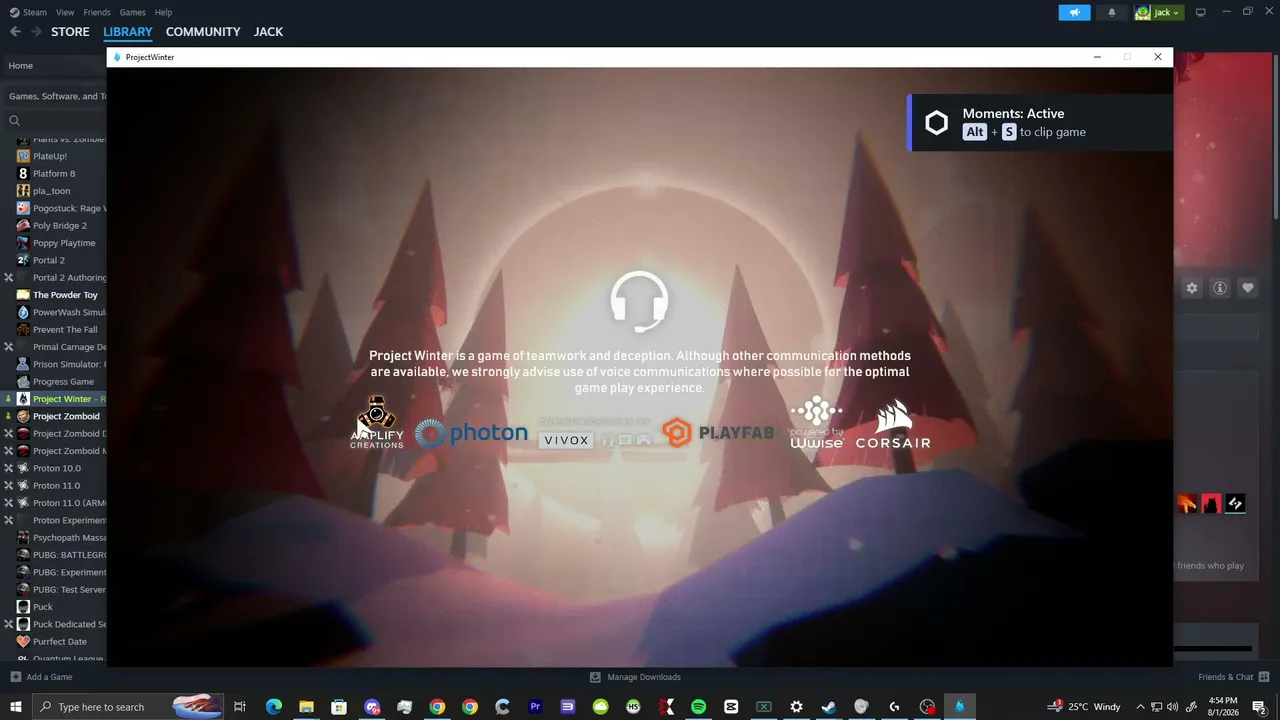Viewport: 1280px width, 720px height.
Task: Click the Photon logo
Action: coord(471,433)
